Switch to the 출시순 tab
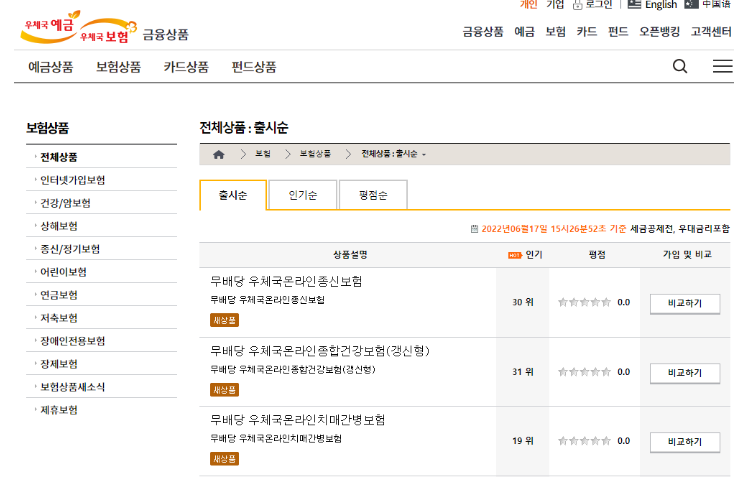748x501 pixels. click(x=233, y=195)
